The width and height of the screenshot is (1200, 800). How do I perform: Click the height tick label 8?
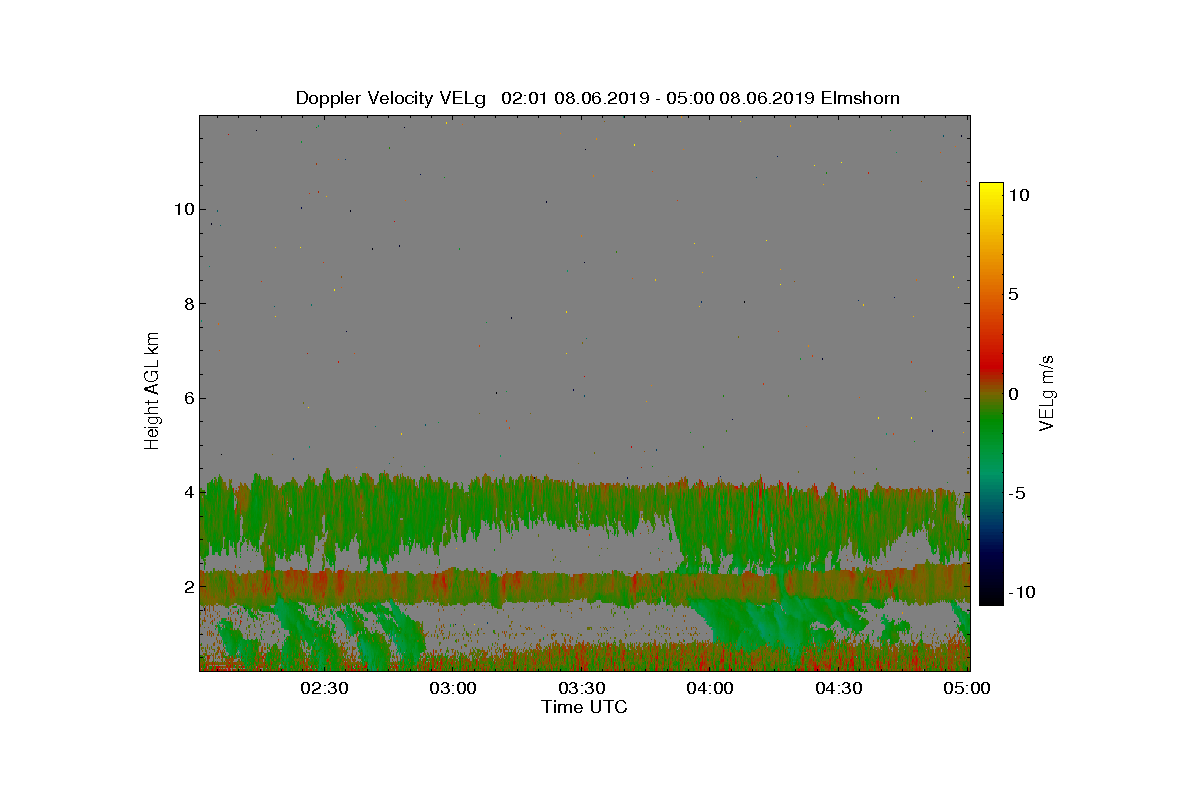(187, 304)
